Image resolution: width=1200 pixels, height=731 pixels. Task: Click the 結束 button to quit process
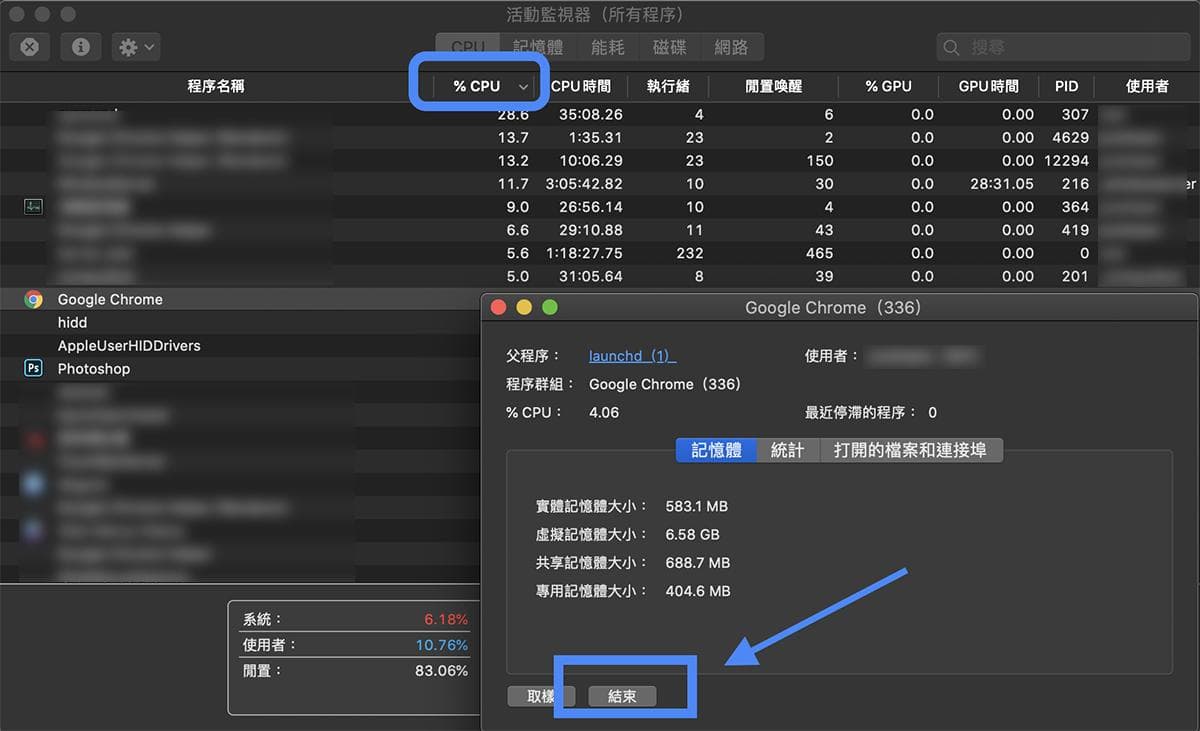pos(622,696)
